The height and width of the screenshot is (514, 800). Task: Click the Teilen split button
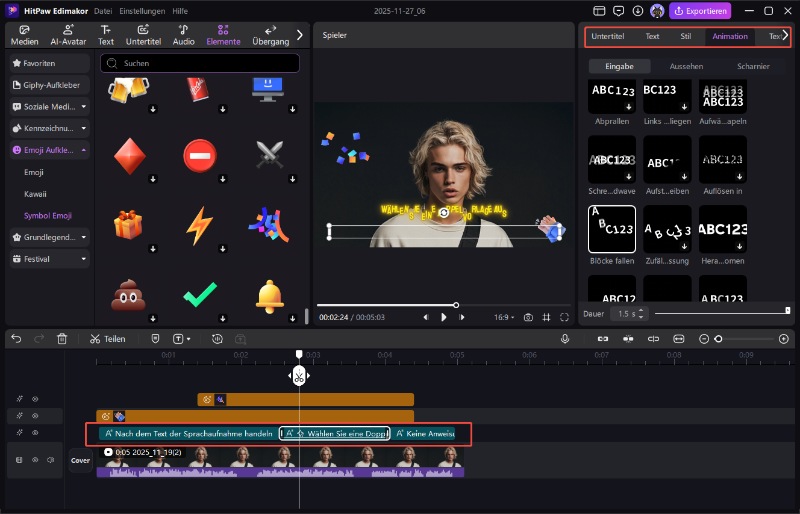coord(108,339)
